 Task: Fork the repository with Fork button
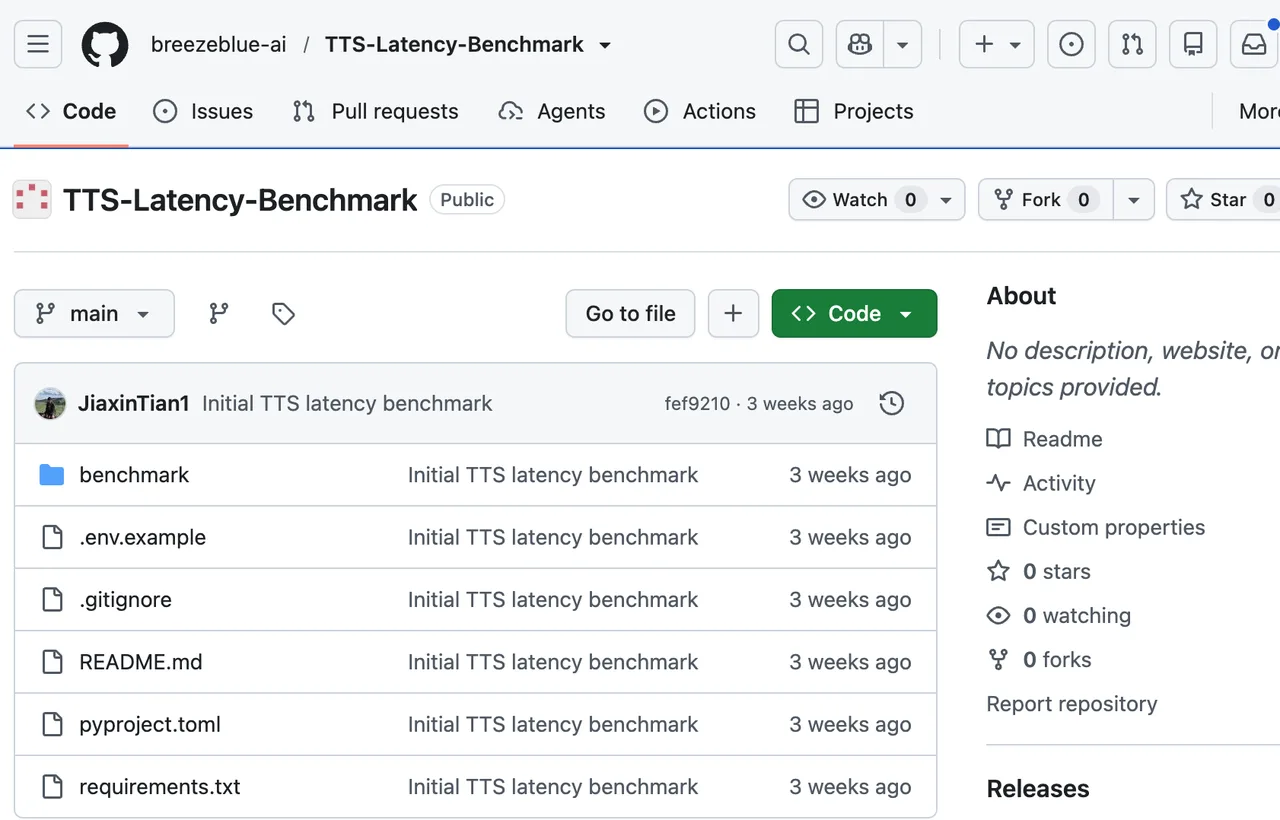click(1046, 200)
